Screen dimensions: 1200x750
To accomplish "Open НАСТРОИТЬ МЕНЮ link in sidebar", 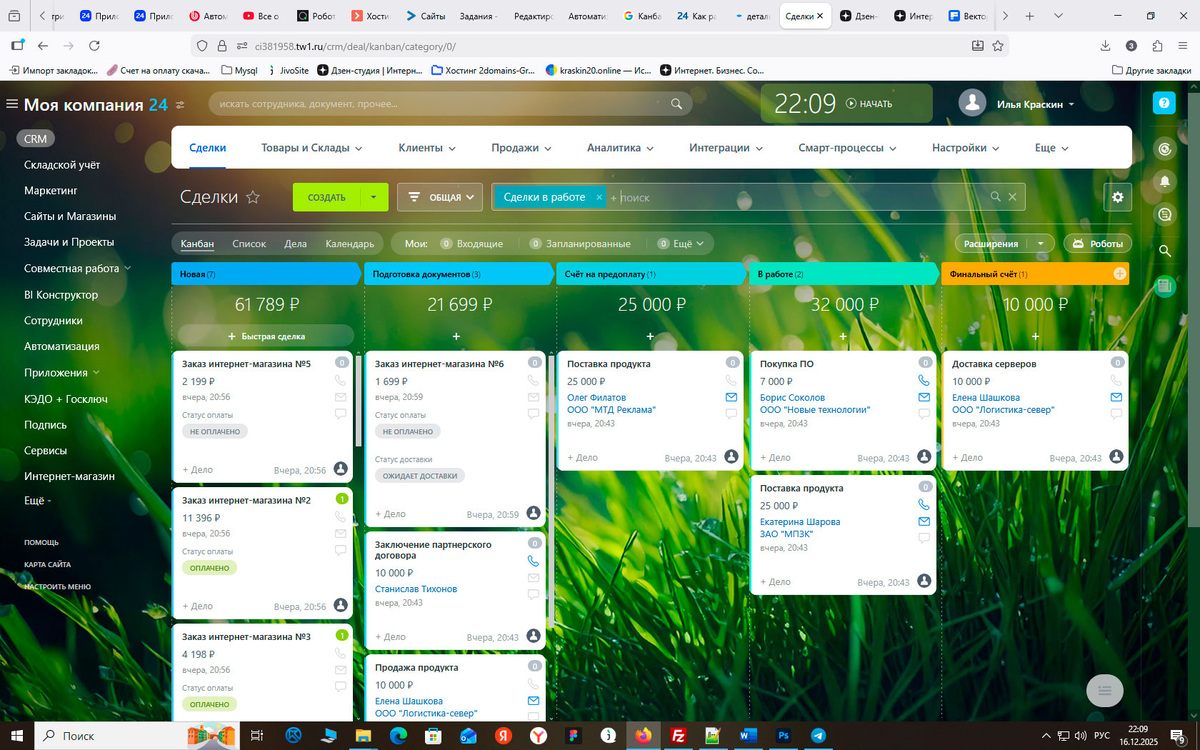I will coord(58,586).
